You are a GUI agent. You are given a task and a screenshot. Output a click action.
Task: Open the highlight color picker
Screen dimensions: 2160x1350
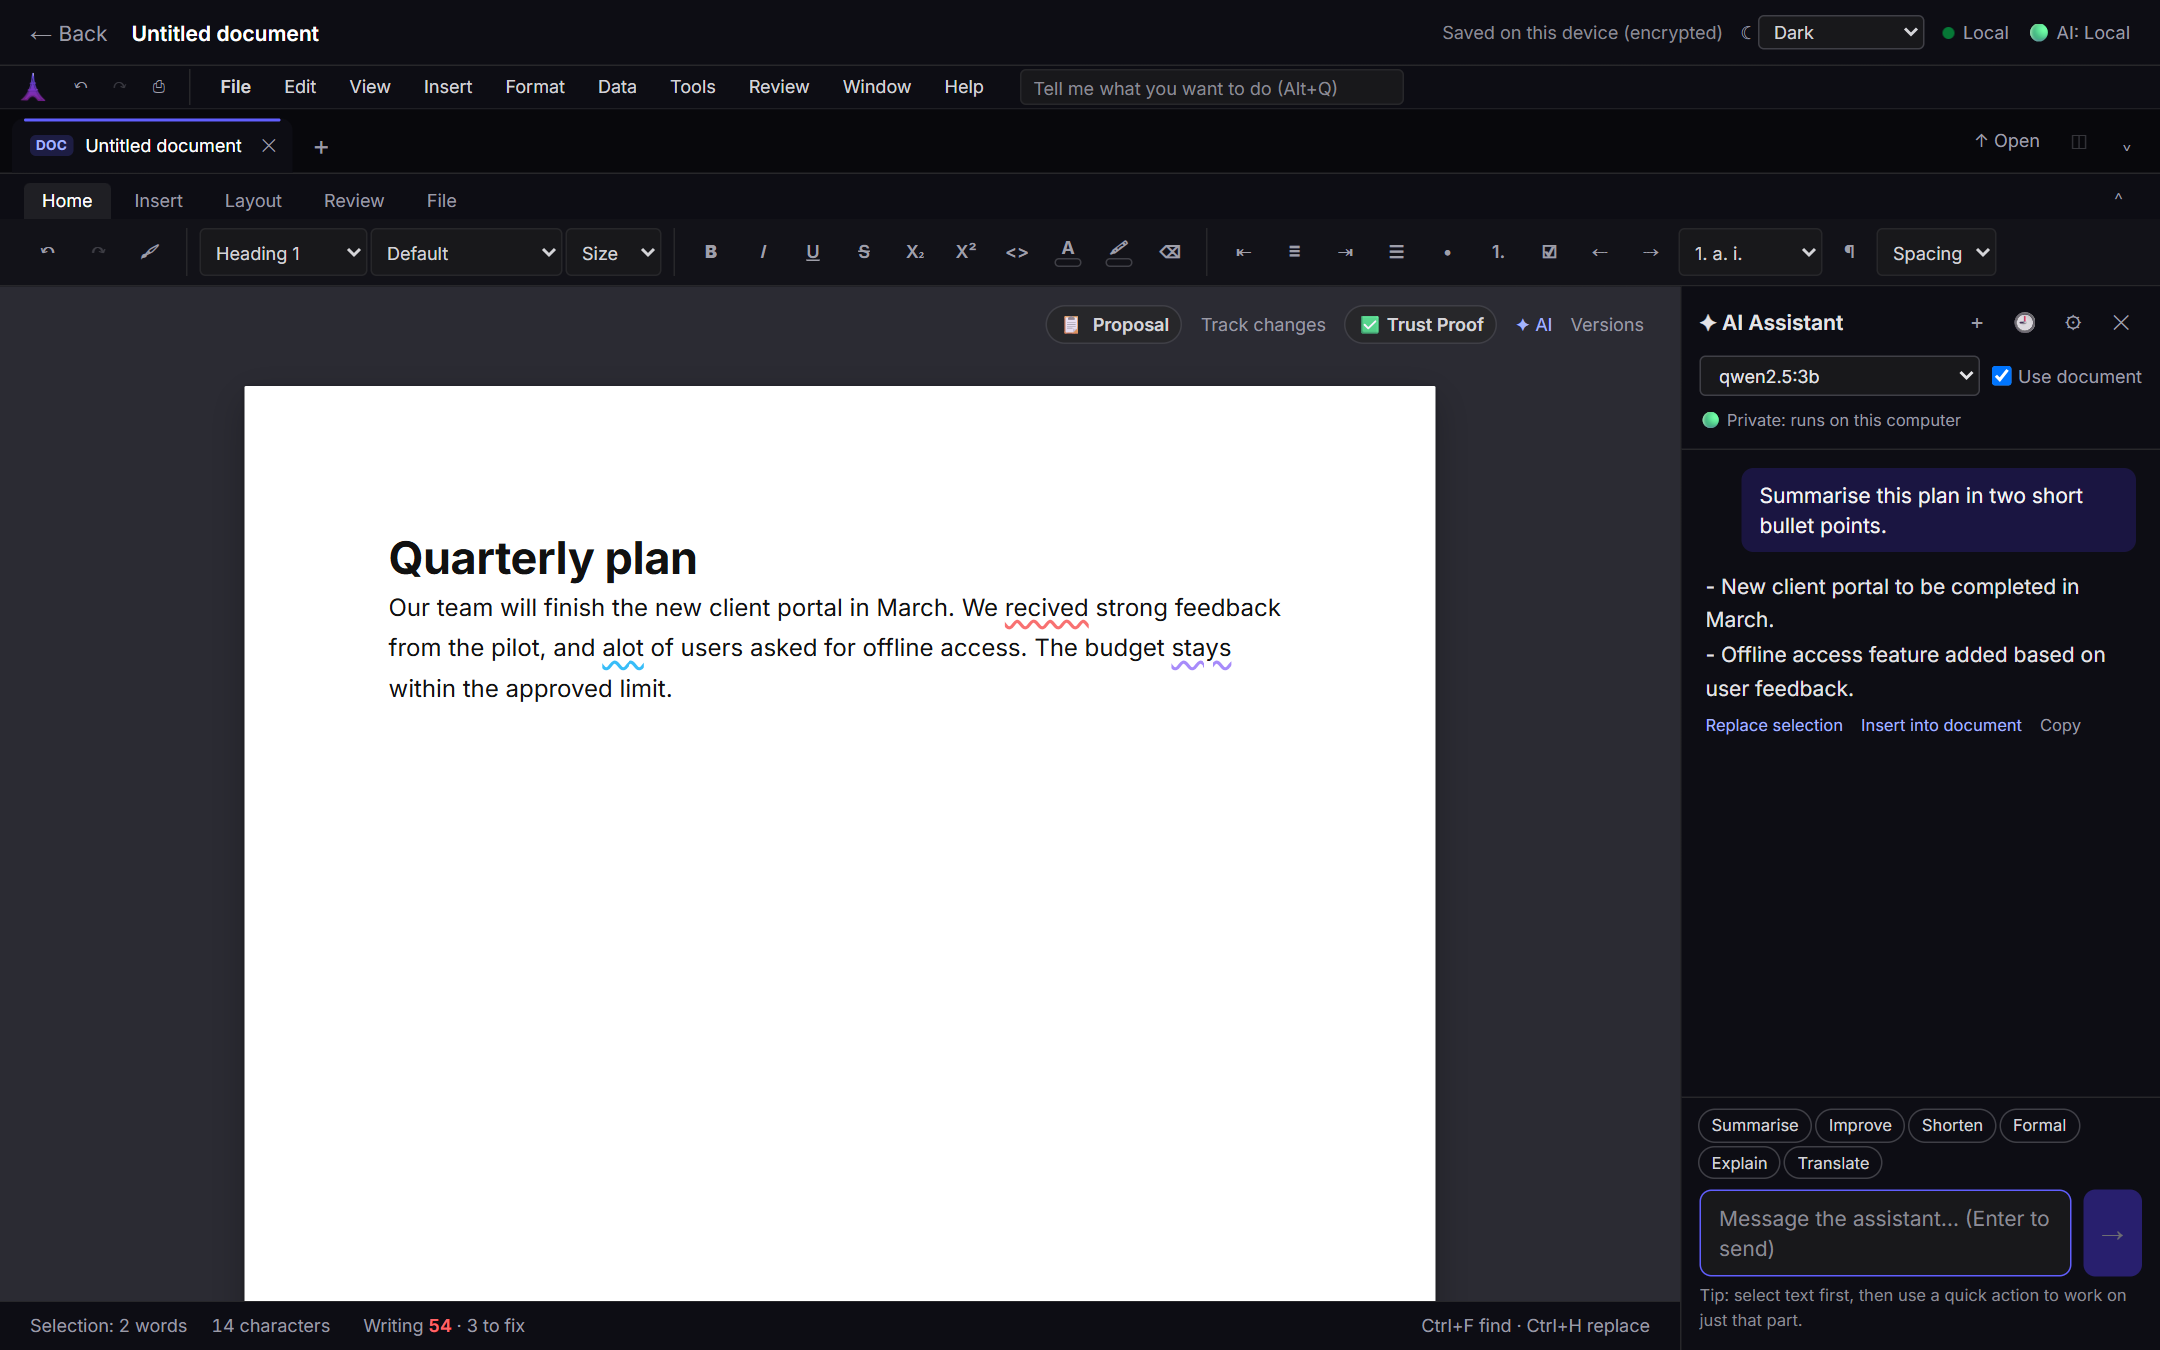coord(1119,252)
